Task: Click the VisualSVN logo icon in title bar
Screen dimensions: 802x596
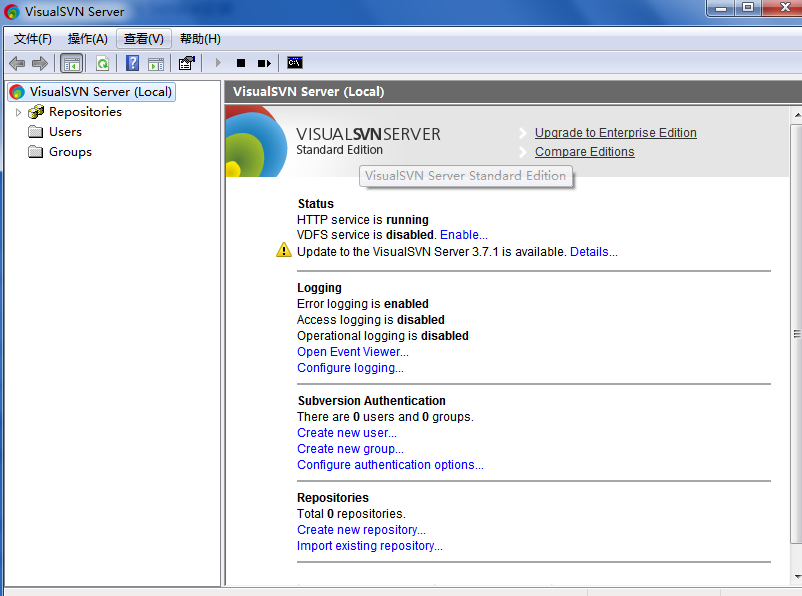Action: 12,12
